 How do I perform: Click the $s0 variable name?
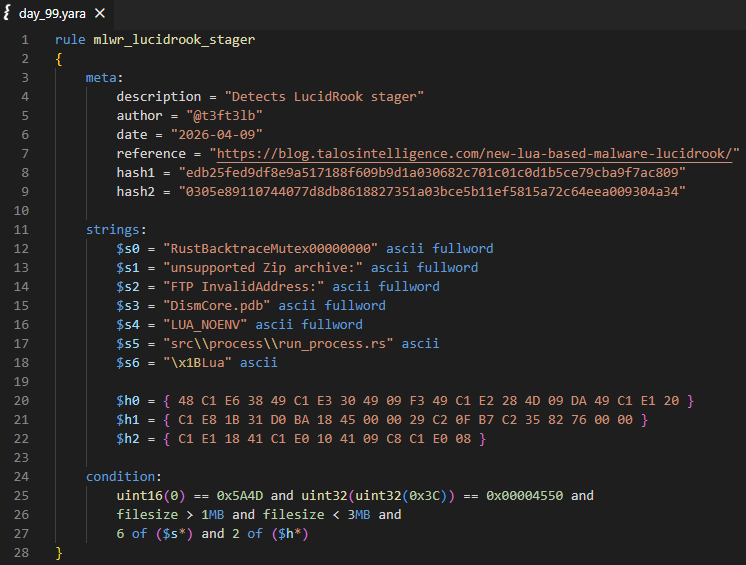128,249
